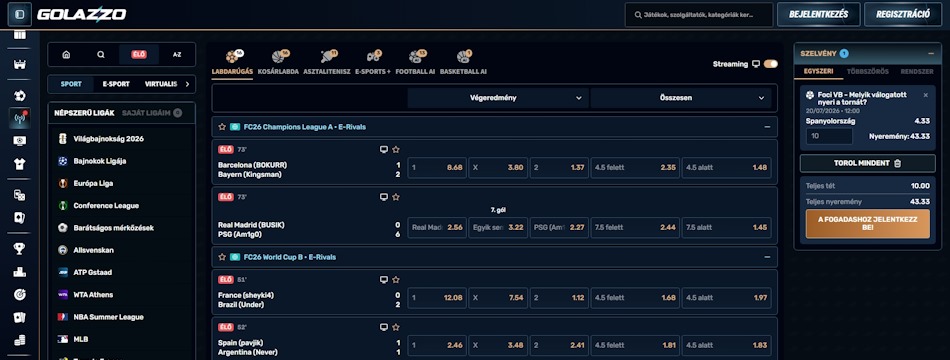Open stream icon for Spain vs Argentina
950x360 pixels.
point(384,327)
